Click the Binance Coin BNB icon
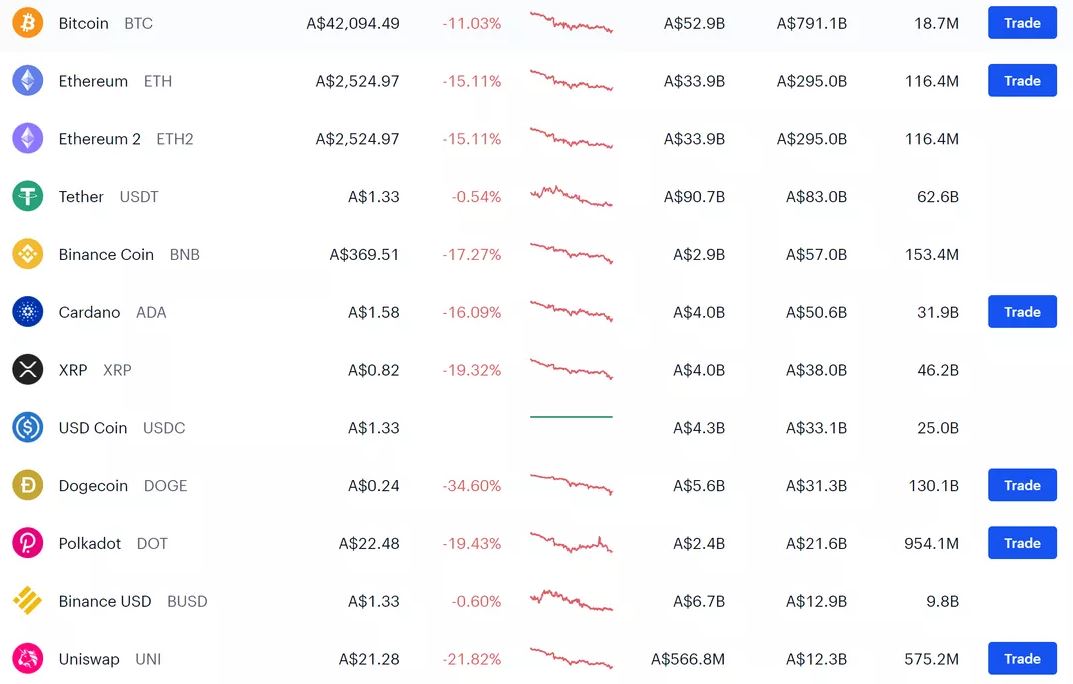 [28, 254]
